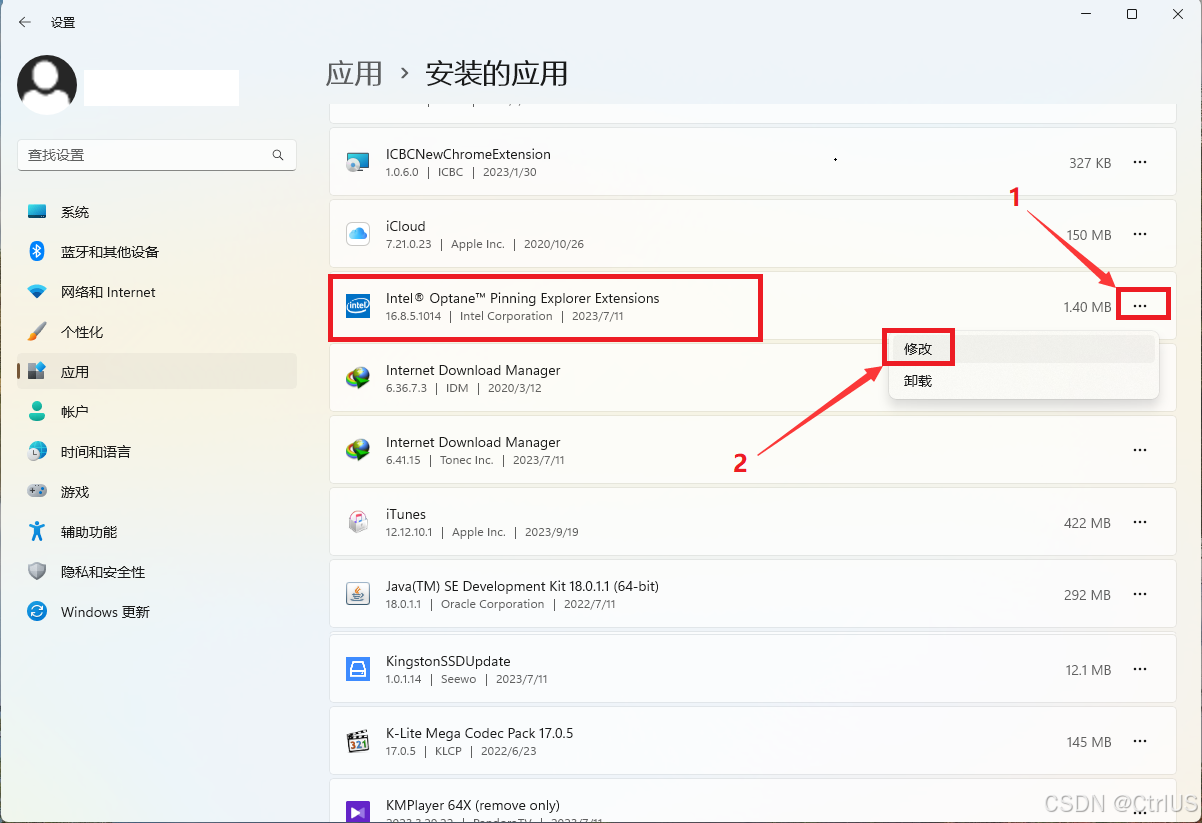Click the iCloud 150 MB size value
1202x823 pixels.
tap(1088, 235)
